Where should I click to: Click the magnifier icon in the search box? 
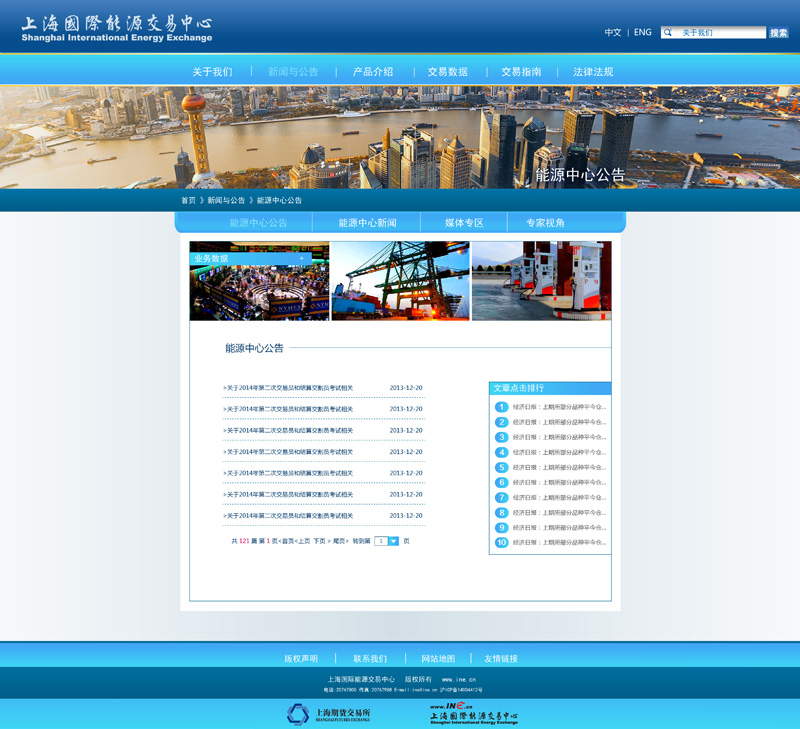pos(667,33)
